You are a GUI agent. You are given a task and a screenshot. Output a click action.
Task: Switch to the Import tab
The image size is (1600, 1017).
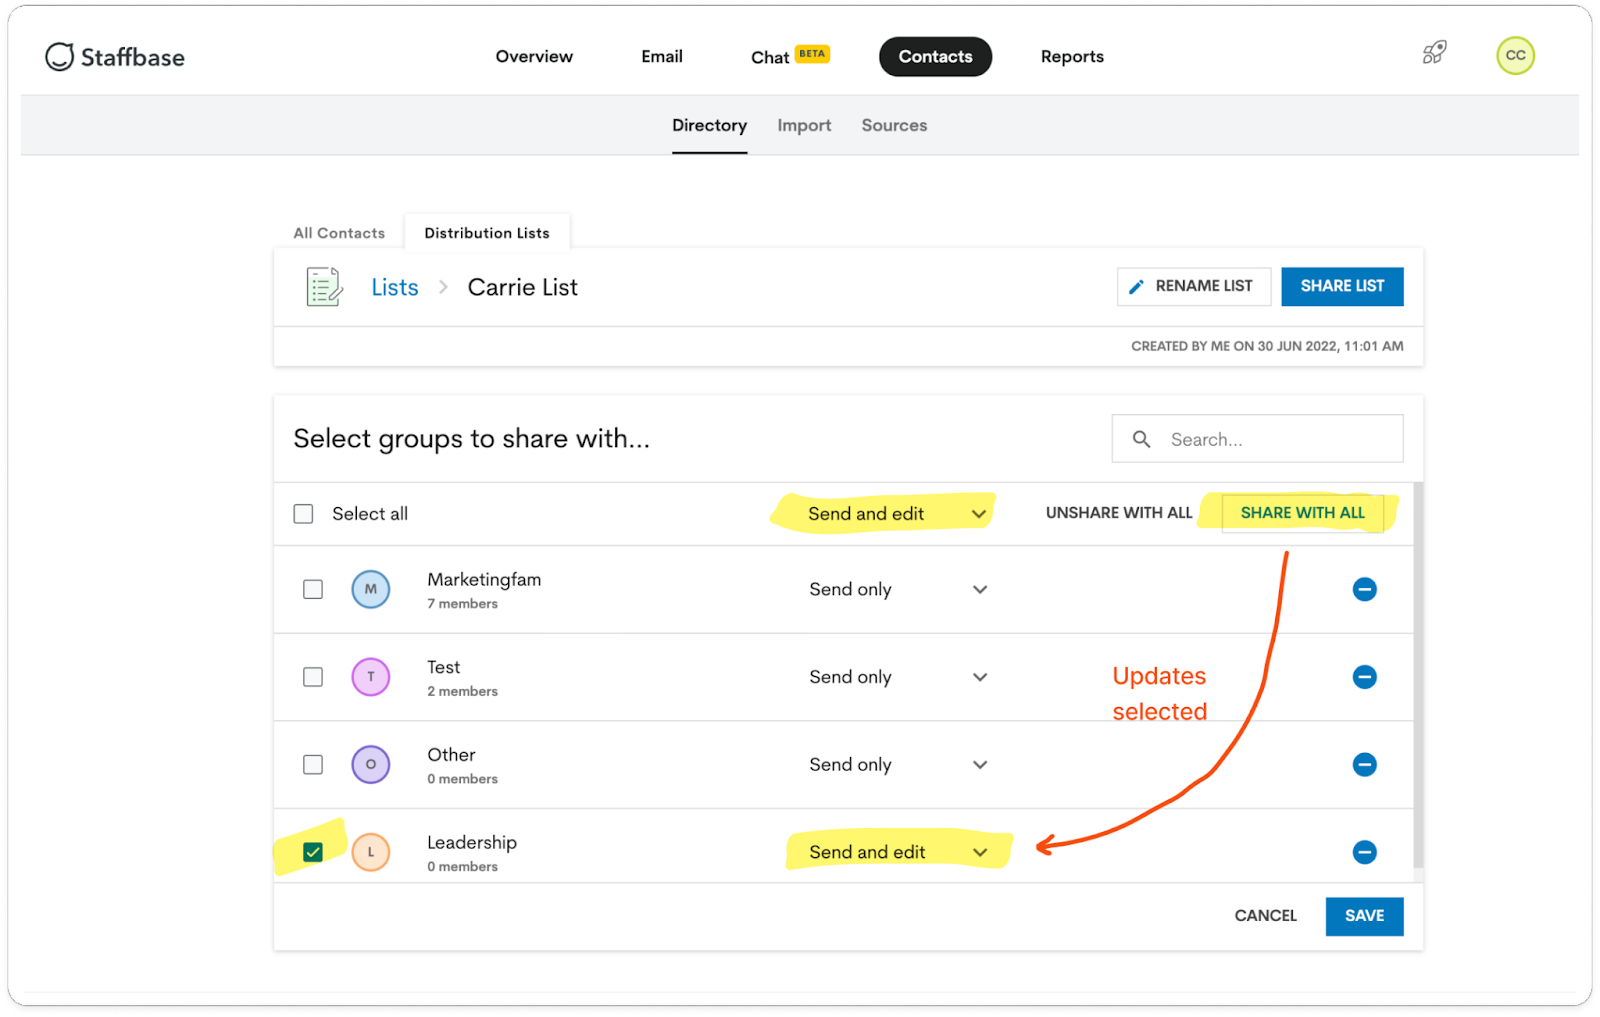click(804, 126)
